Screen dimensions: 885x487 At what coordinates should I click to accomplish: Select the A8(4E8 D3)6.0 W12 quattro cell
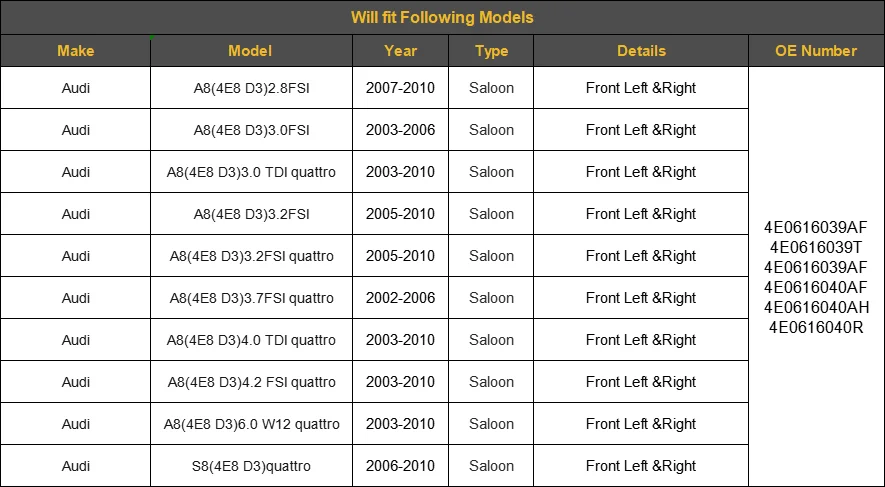[x=251, y=424]
